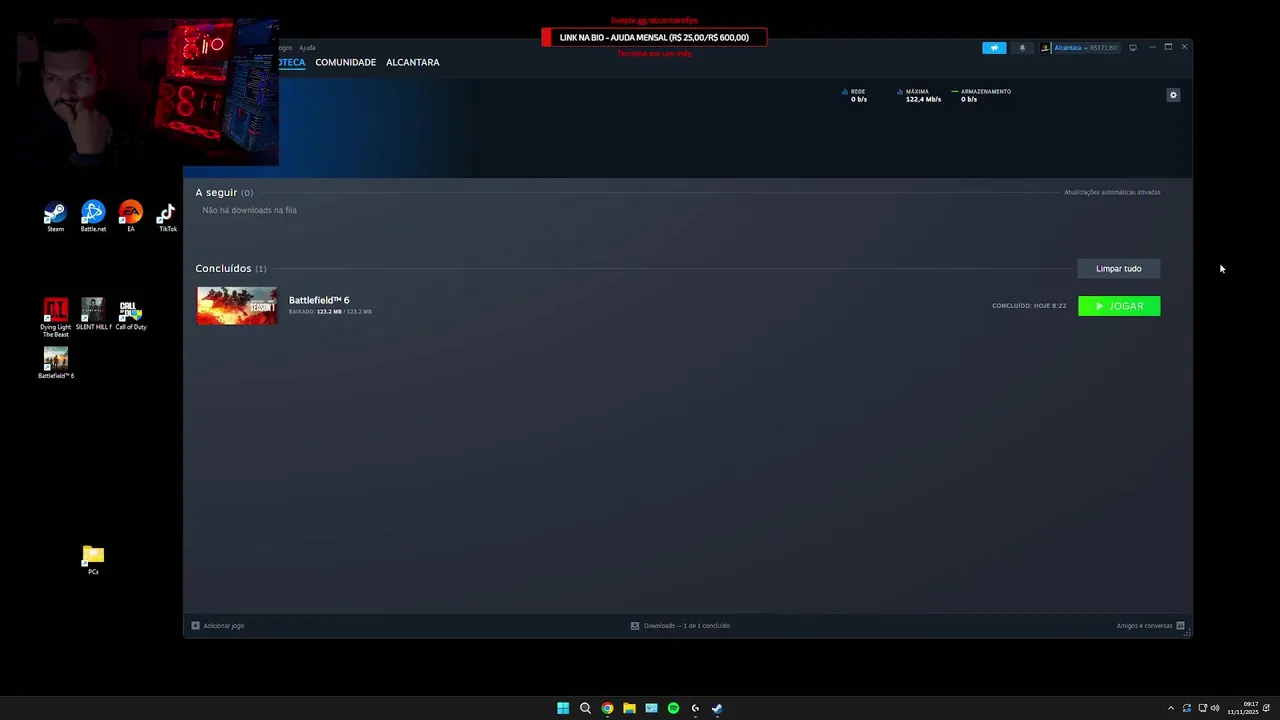Open the Comunidade tab
The image size is (1280, 720).
pos(345,62)
